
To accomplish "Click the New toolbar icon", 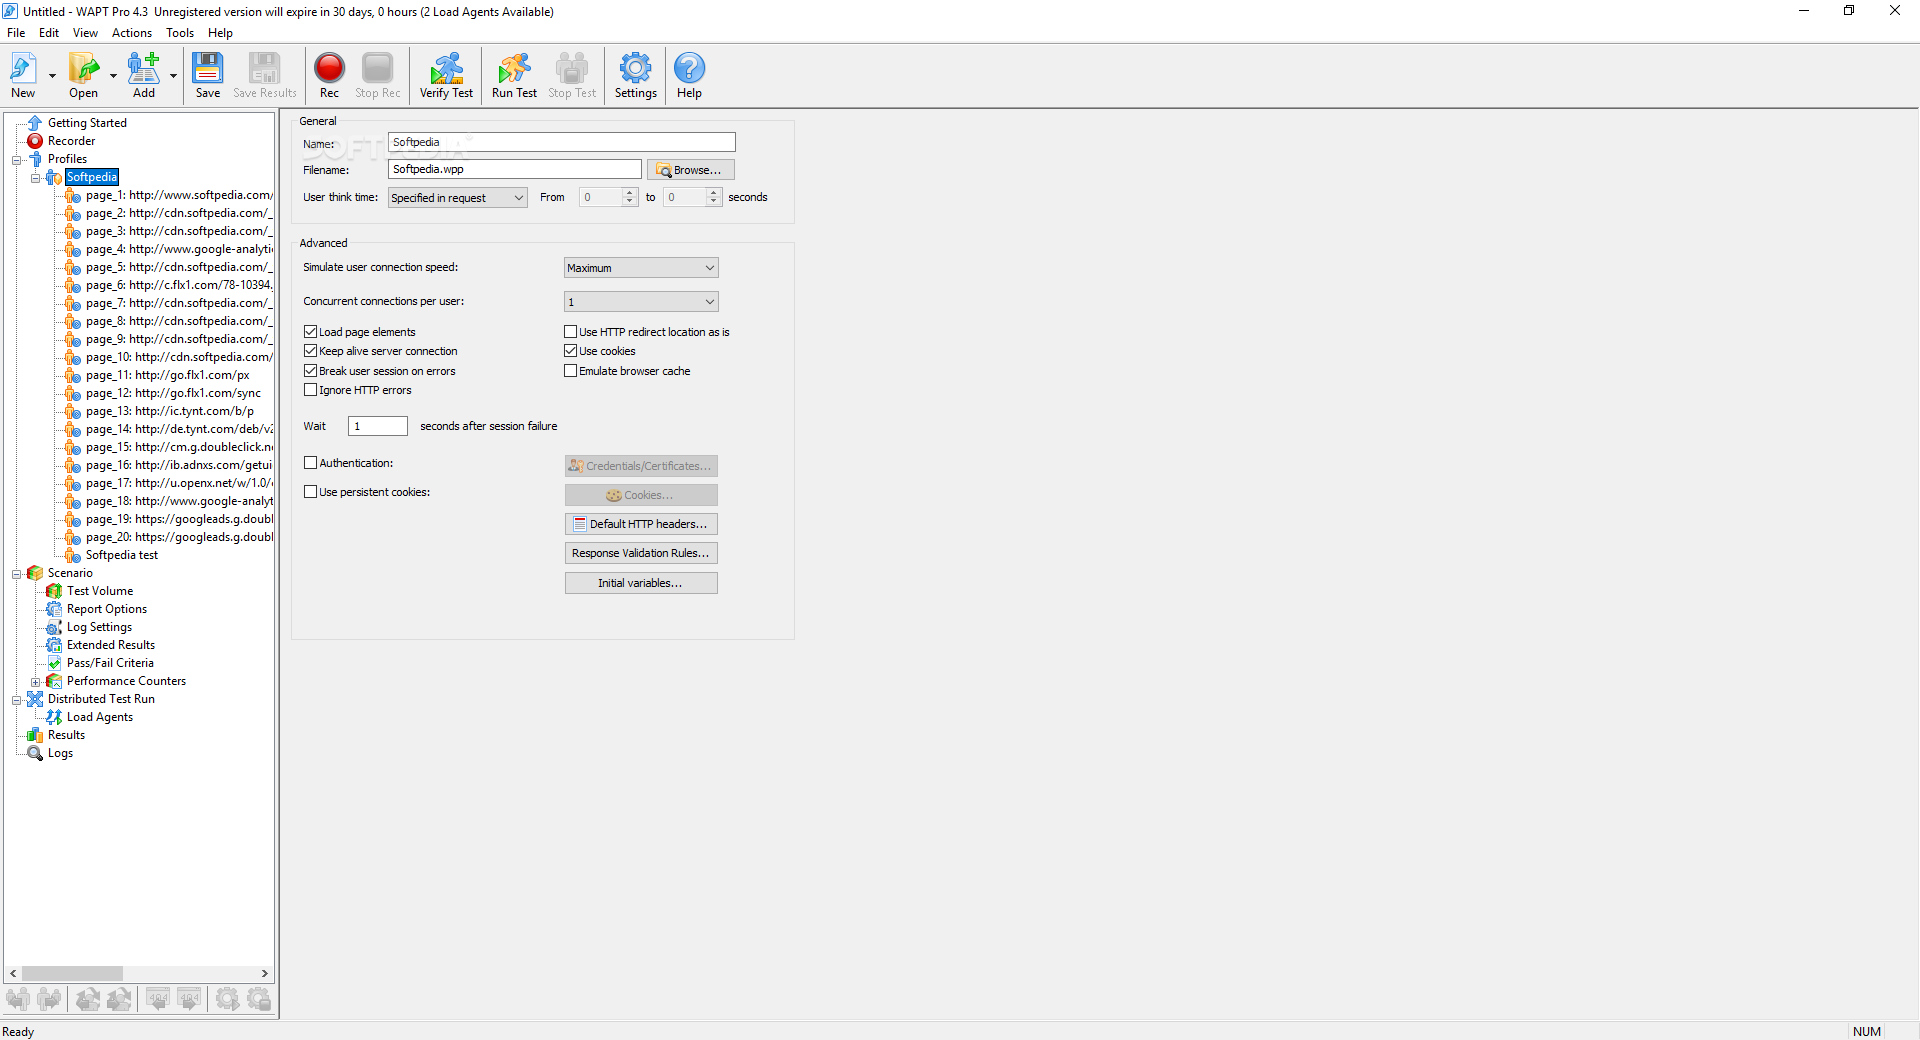I will click(23, 75).
